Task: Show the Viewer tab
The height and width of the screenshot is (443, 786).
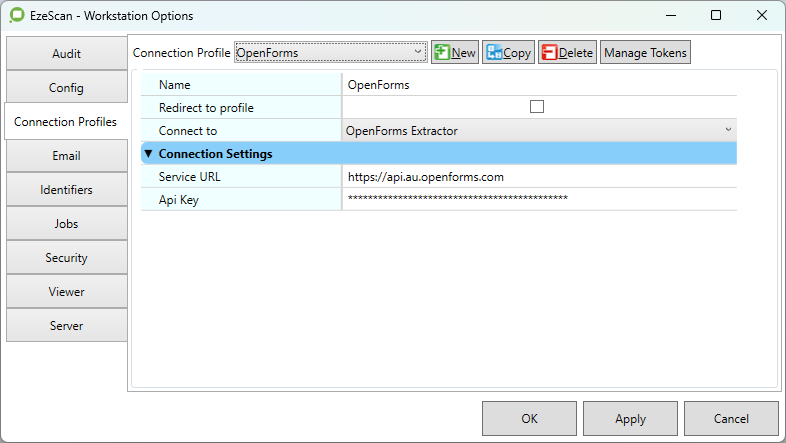Action: pyautogui.click(x=66, y=292)
